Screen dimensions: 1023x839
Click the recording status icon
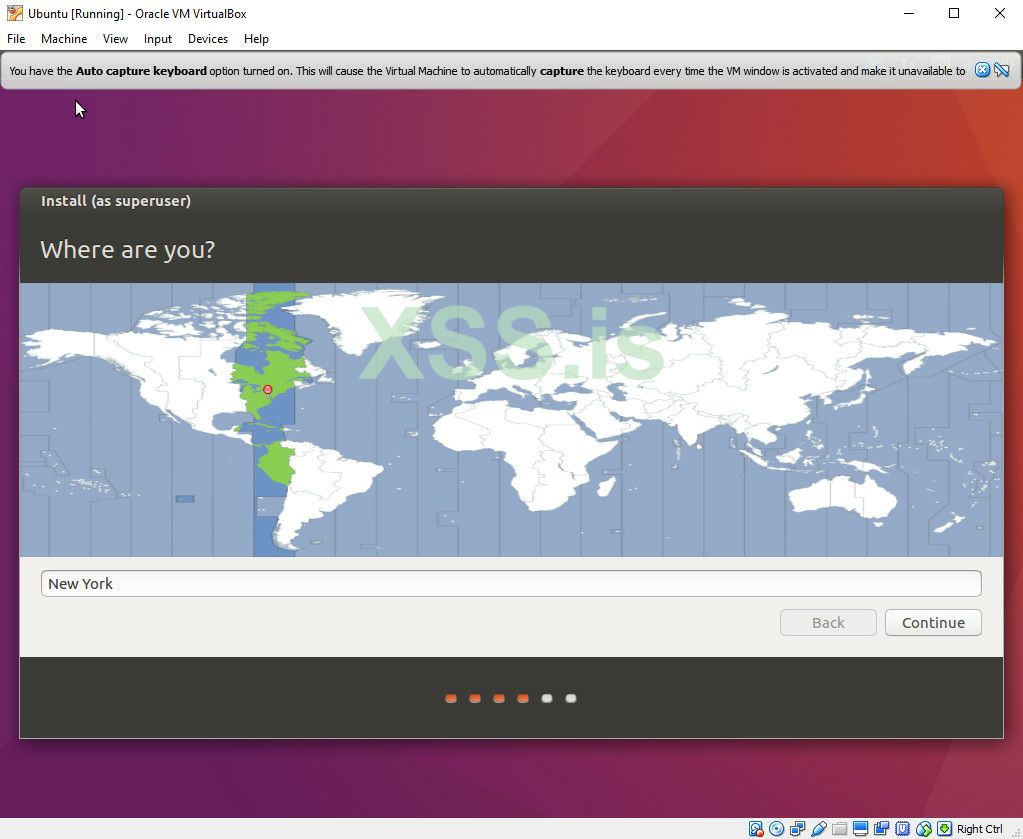(881, 829)
